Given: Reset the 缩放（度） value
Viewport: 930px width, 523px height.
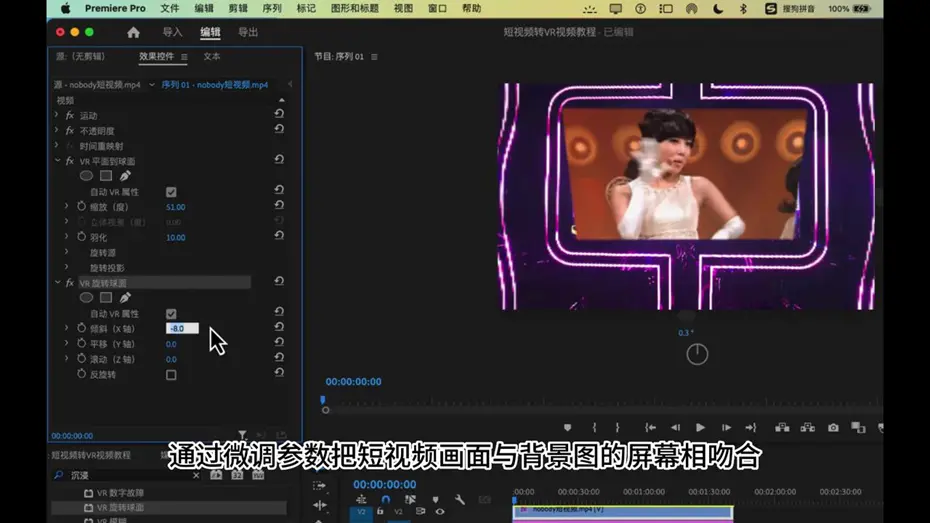Looking at the screenshot, I should 279,205.
